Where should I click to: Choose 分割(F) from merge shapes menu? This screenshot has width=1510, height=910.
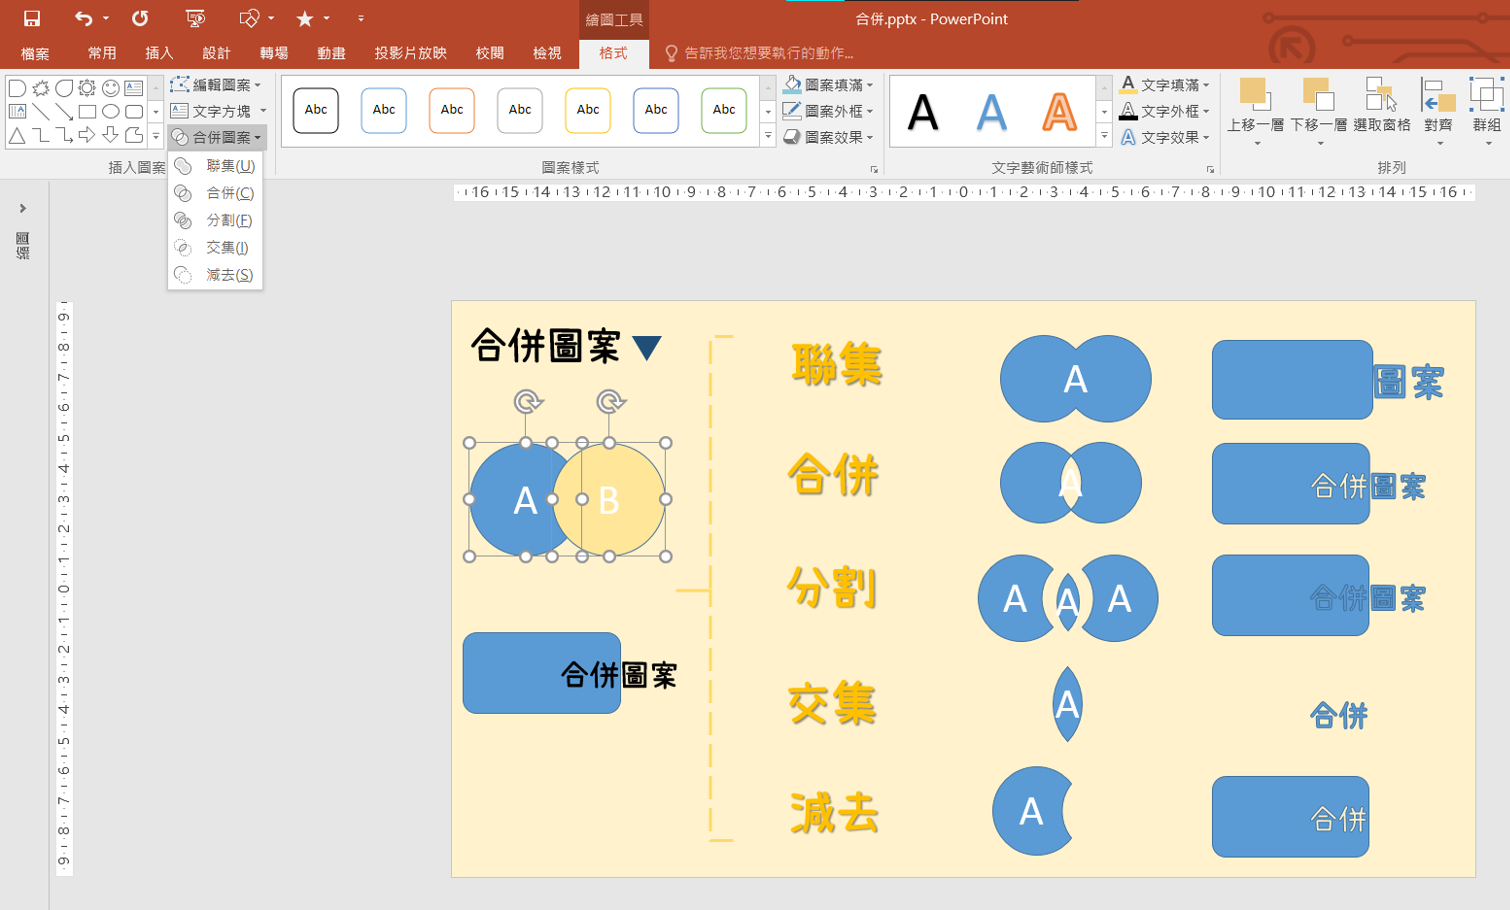point(215,219)
